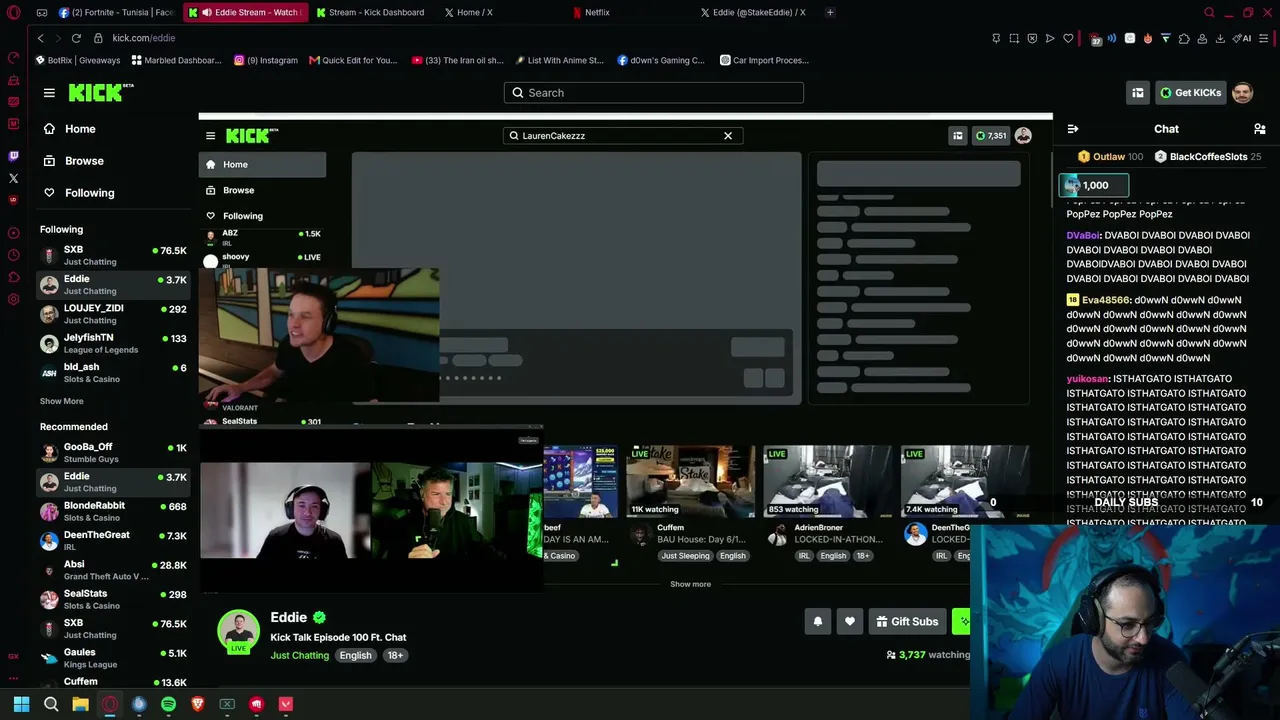The image size is (1280, 720).
Task: Open a new browser tab
Action: point(830,12)
